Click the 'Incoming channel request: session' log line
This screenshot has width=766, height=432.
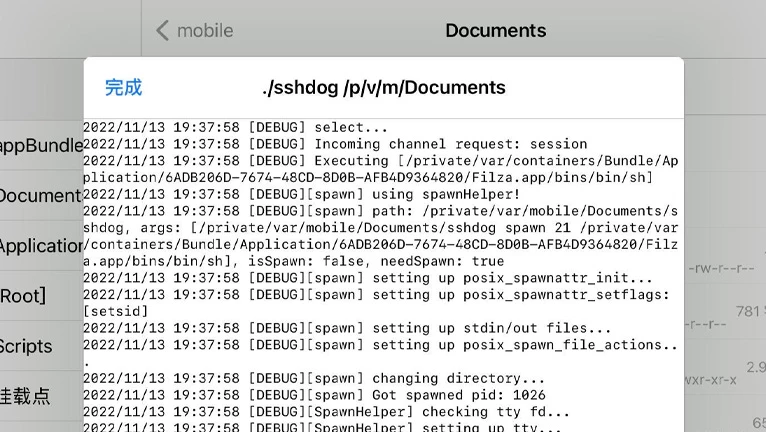[335, 144]
